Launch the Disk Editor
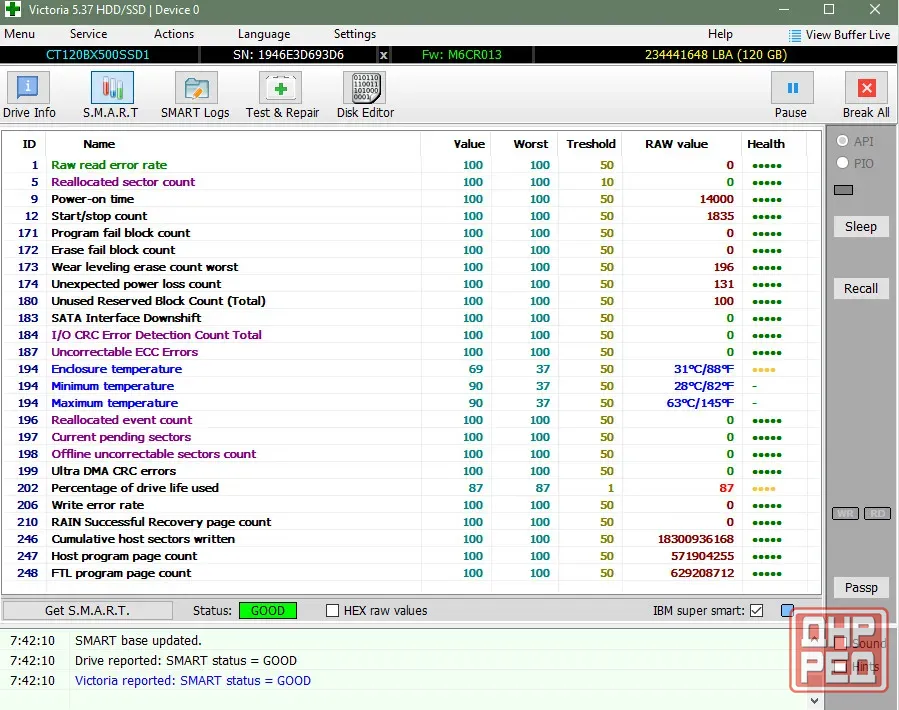The width and height of the screenshot is (899, 710). [365, 95]
